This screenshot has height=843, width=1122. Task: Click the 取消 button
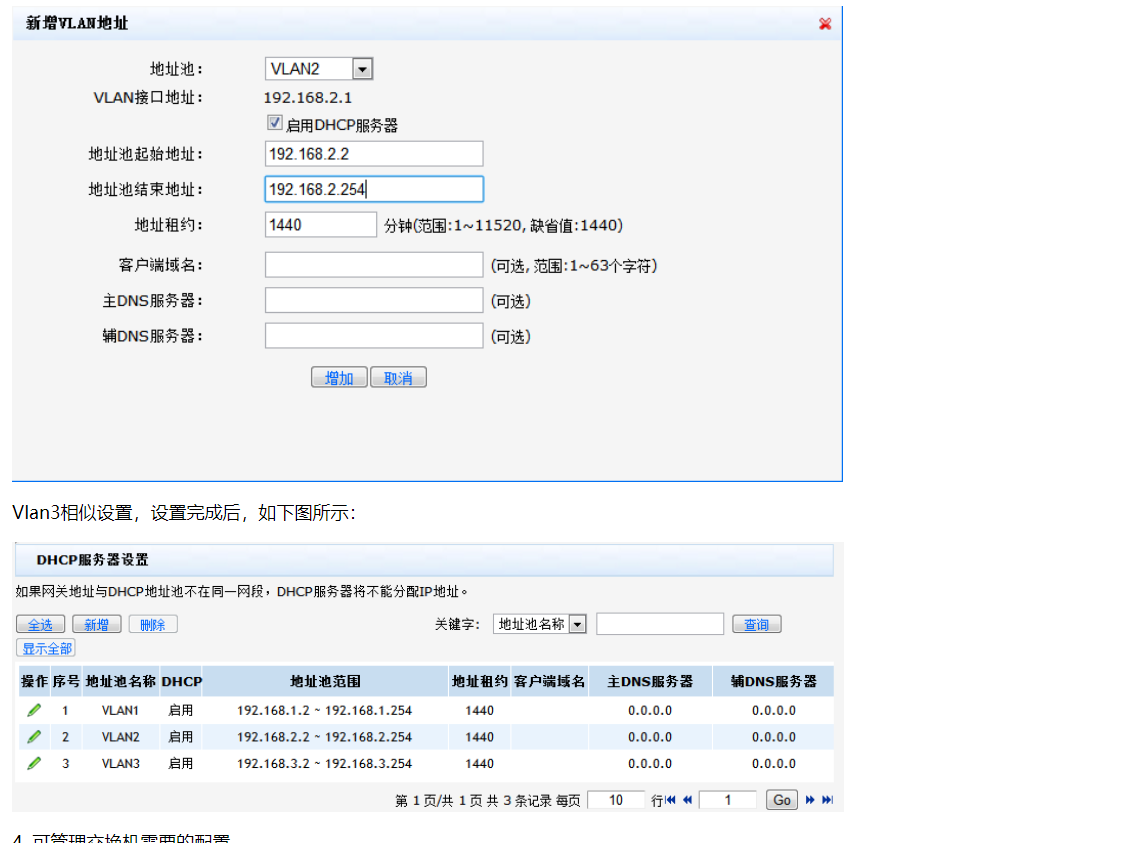(x=399, y=378)
